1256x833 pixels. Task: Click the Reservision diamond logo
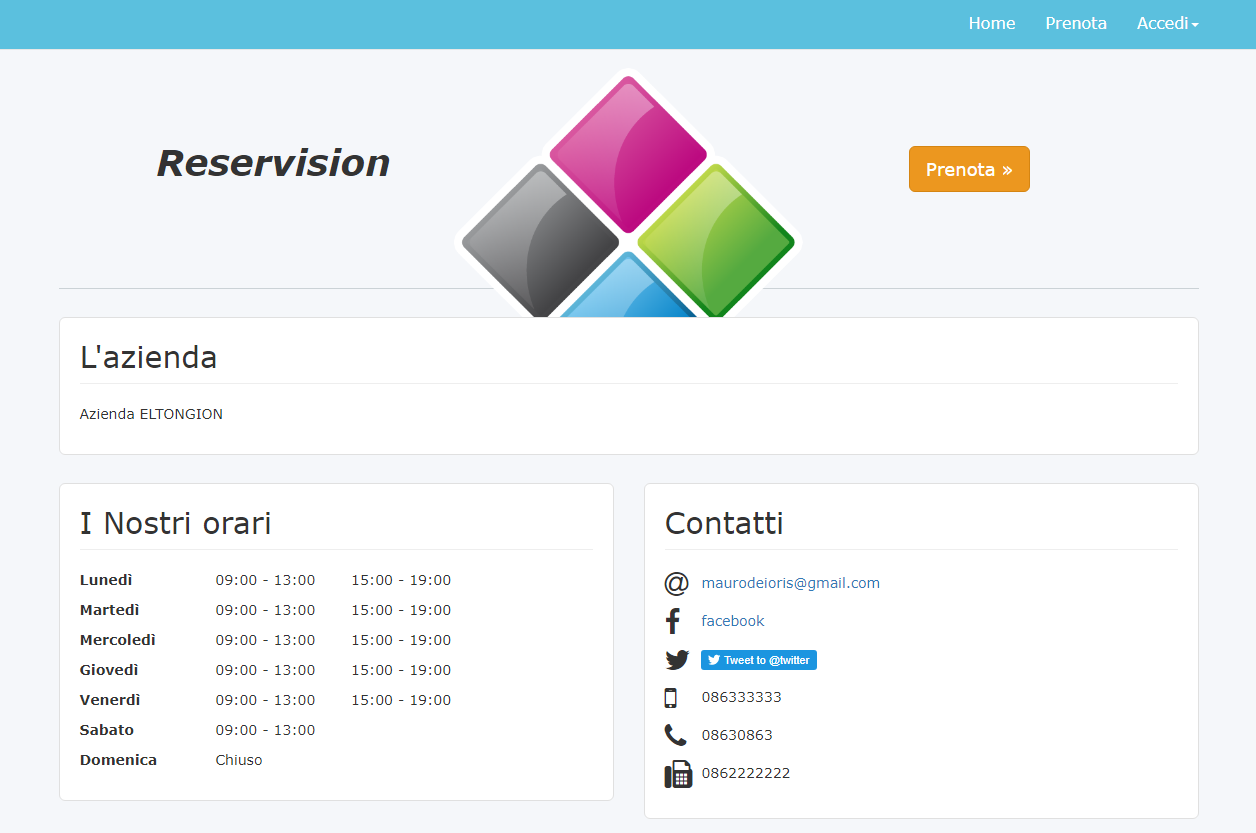[628, 195]
